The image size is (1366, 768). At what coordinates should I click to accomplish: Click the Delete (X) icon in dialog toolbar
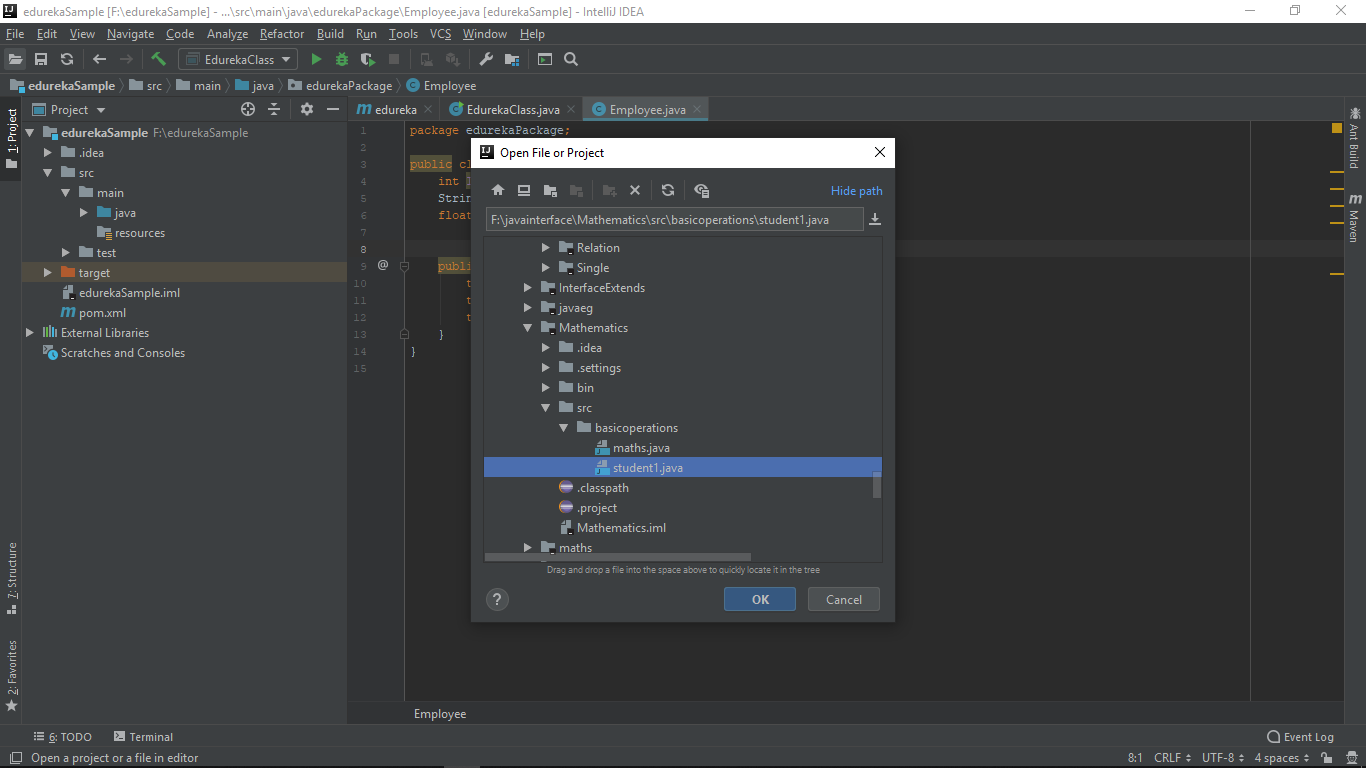635,190
